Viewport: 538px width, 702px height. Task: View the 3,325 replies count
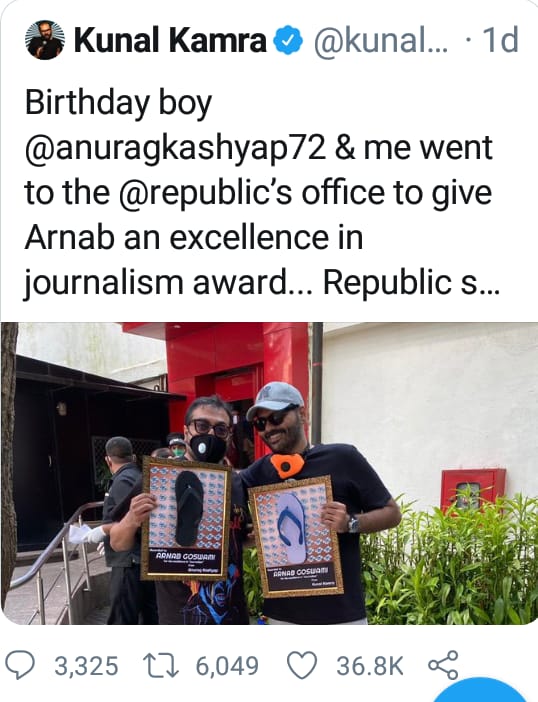[86, 666]
